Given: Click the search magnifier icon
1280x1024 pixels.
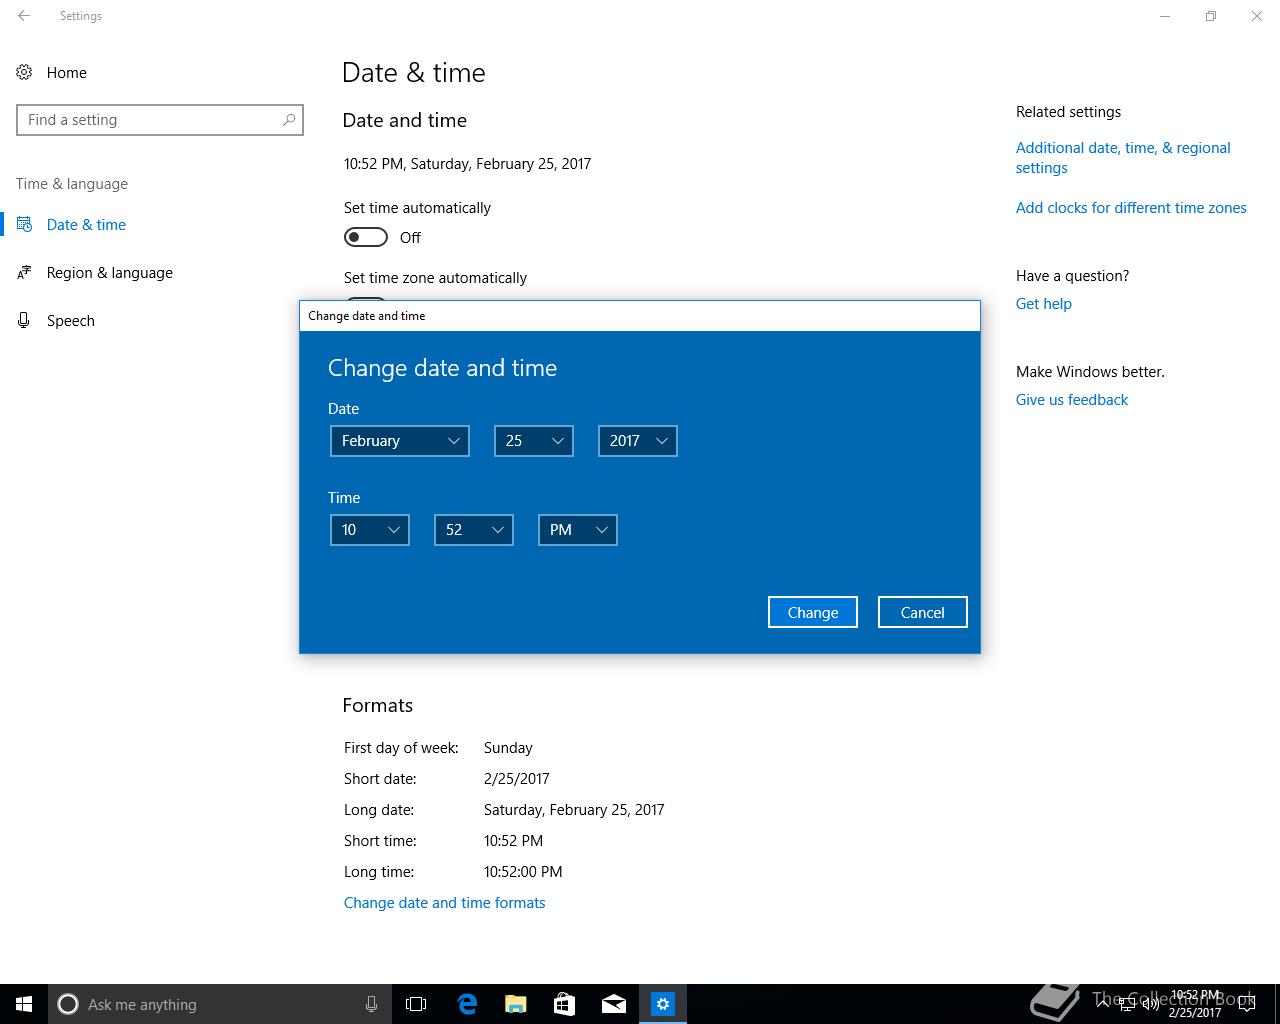Looking at the screenshot, I should 289,119.
